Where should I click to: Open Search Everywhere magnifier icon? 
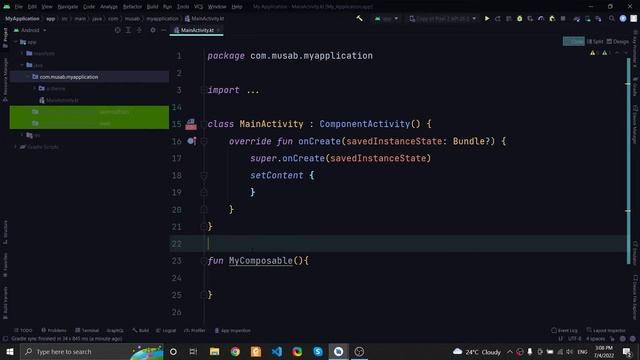[612, 18]
